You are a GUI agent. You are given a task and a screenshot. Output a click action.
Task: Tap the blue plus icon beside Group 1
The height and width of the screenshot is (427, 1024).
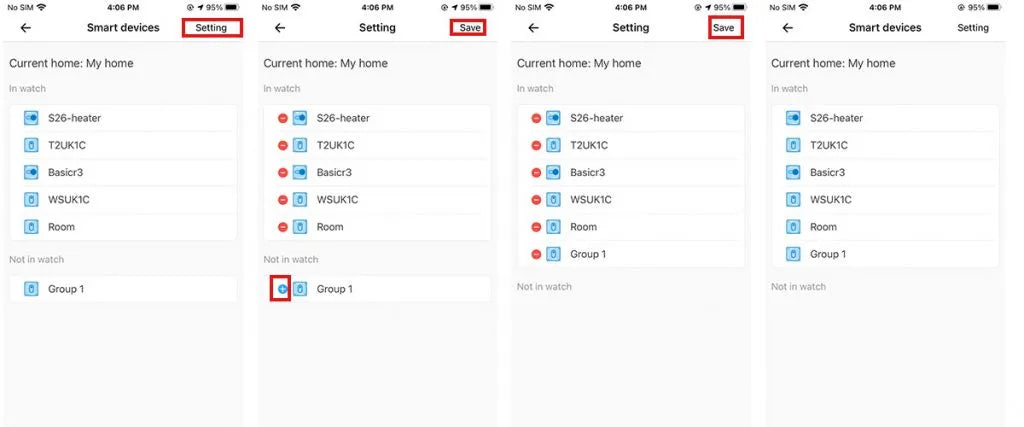[282, 289]
